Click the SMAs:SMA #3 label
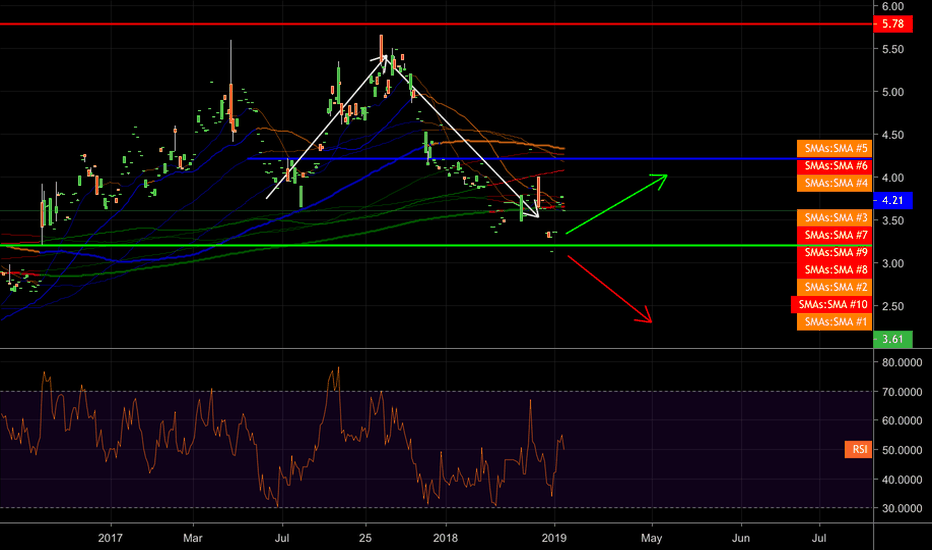 pyautogui.click(x=835, y=218)
